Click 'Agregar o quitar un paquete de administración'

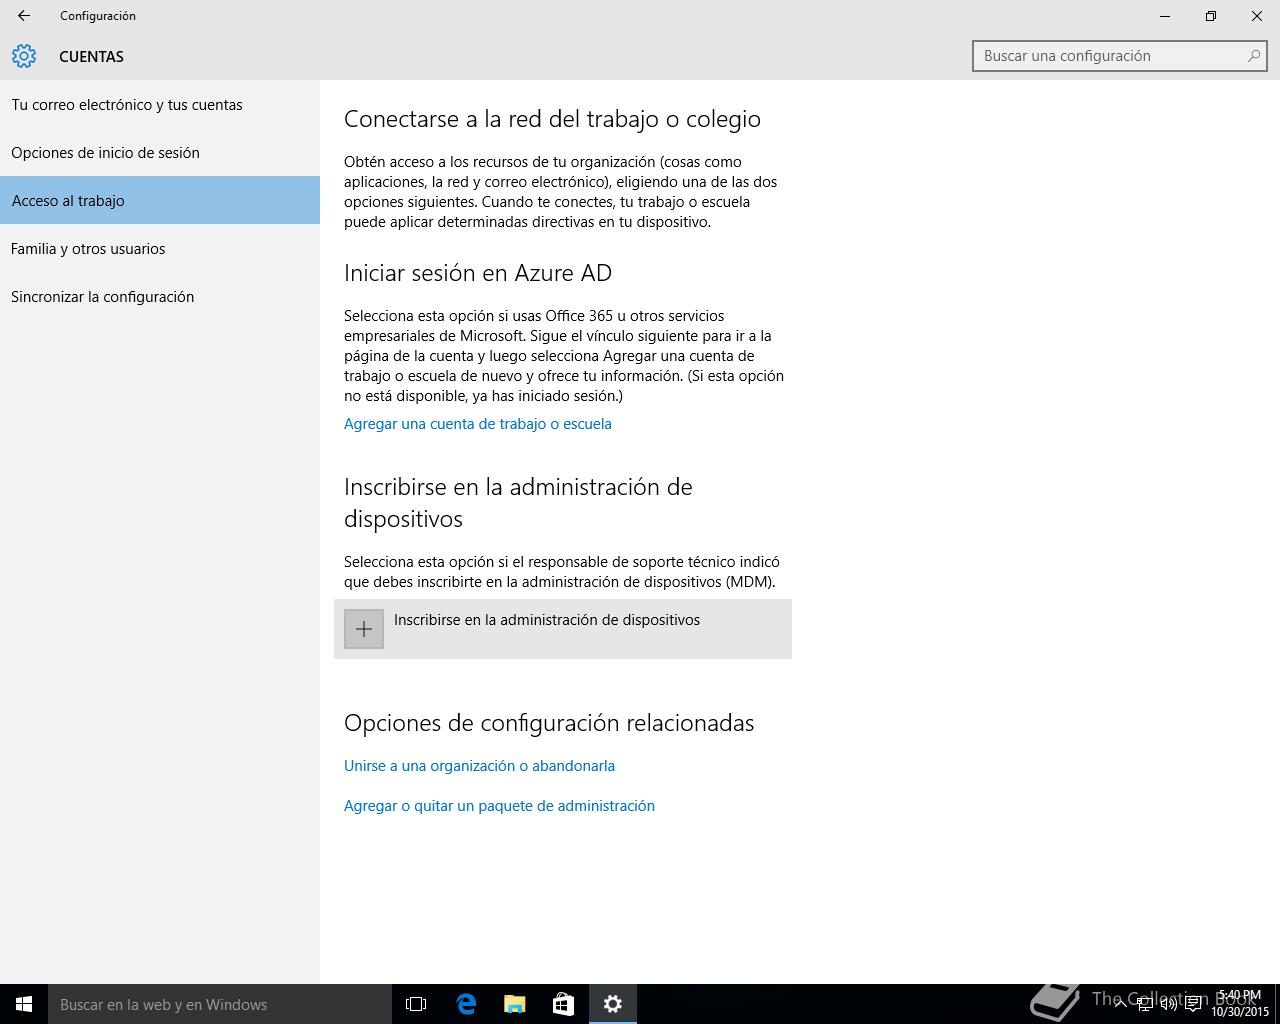[x=499, y=806]
